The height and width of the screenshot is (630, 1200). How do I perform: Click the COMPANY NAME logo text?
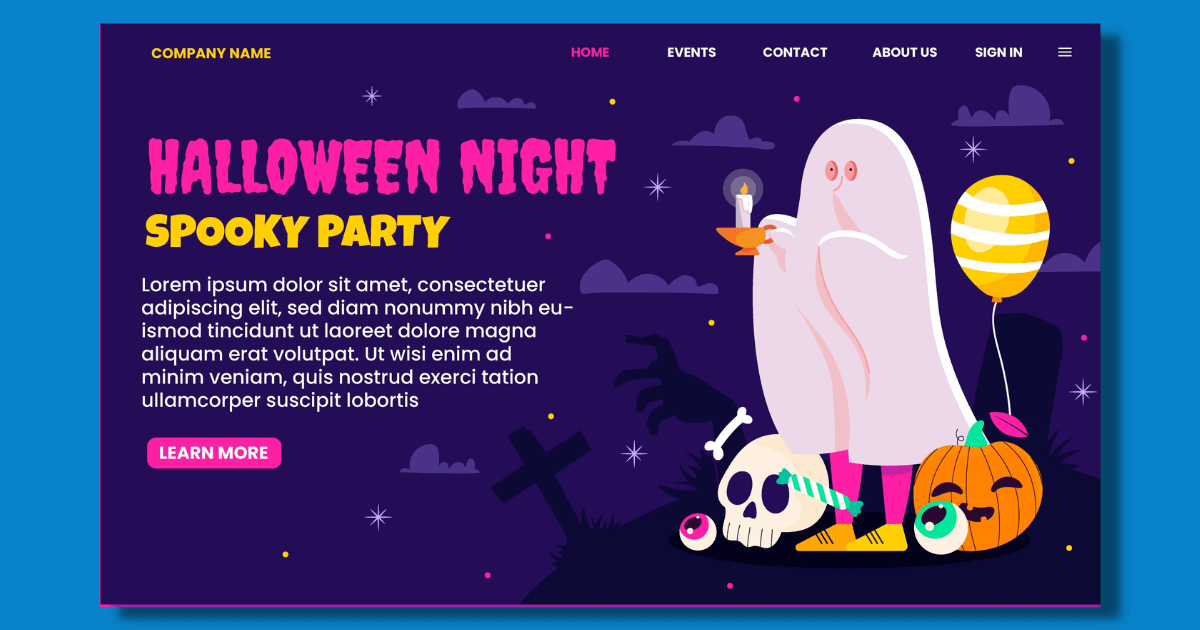[211, 53]
